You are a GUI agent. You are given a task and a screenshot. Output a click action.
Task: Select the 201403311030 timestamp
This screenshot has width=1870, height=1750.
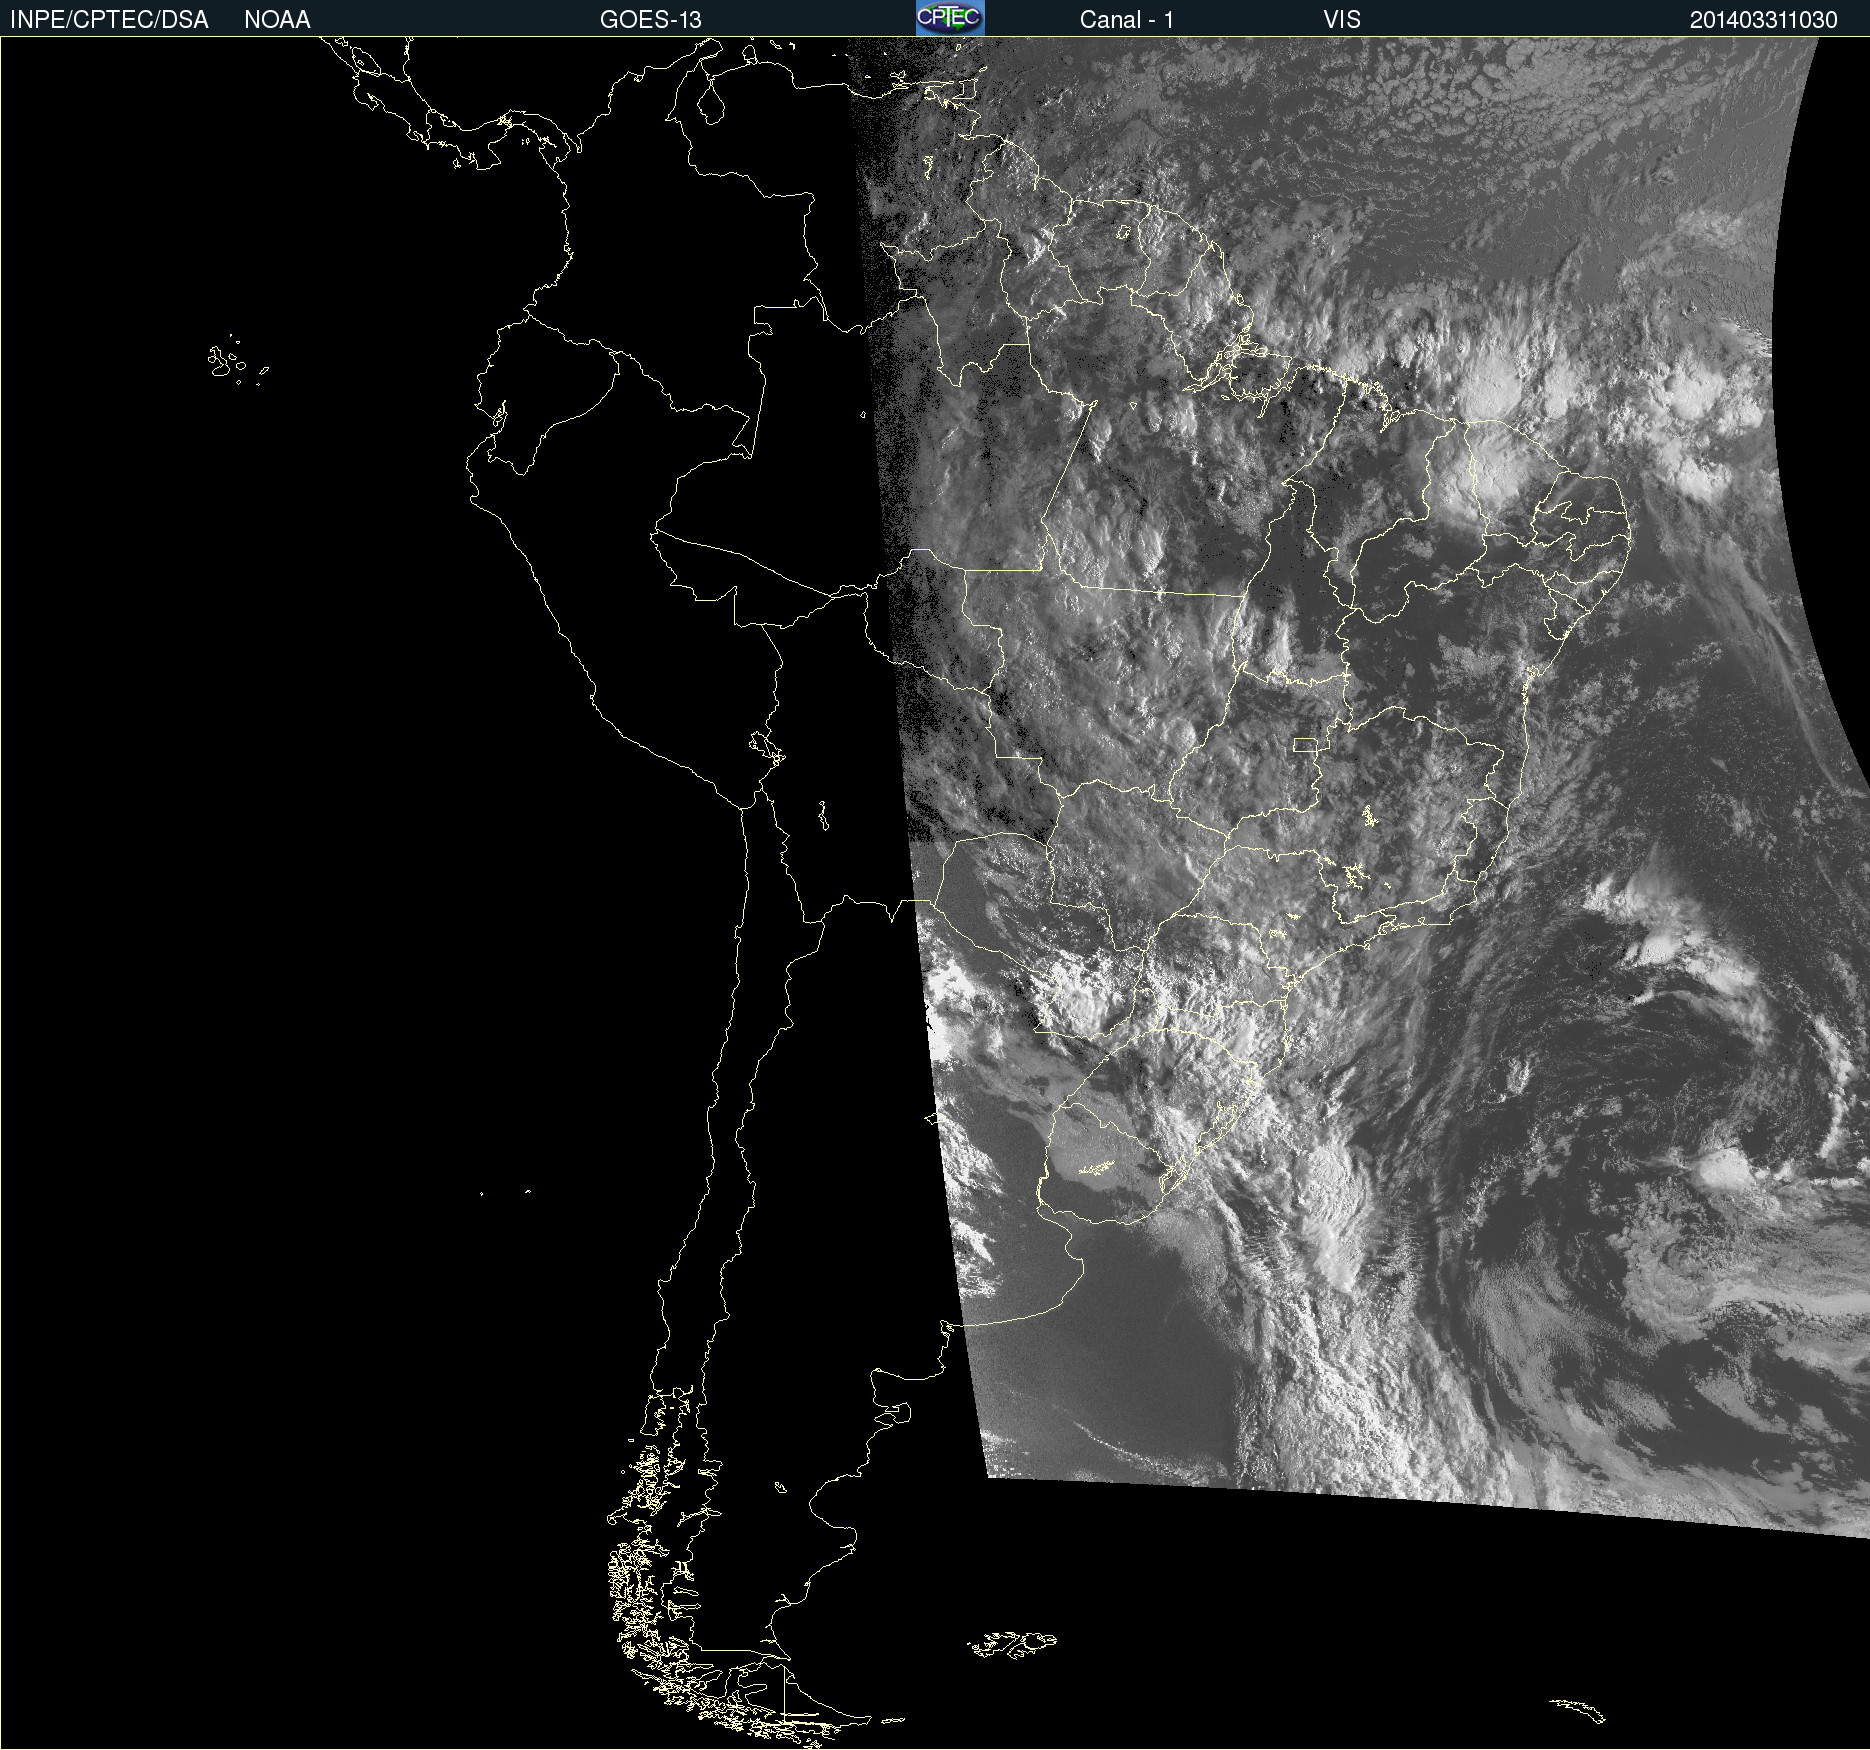click(1763, 20)
